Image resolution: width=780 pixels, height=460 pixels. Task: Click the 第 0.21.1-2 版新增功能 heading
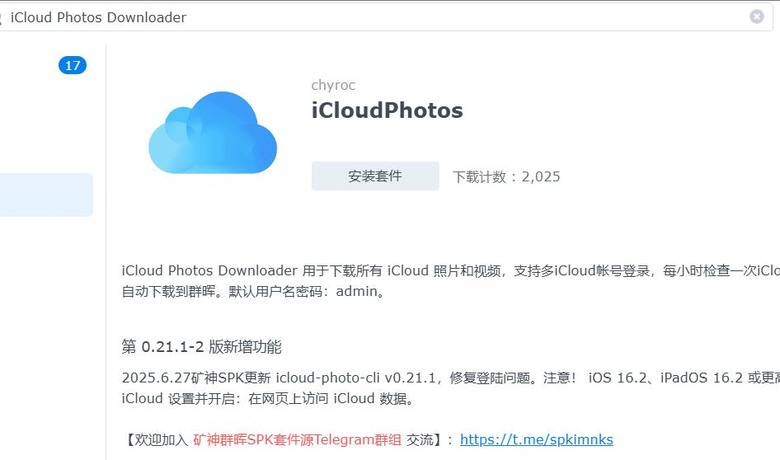[201, 347]
